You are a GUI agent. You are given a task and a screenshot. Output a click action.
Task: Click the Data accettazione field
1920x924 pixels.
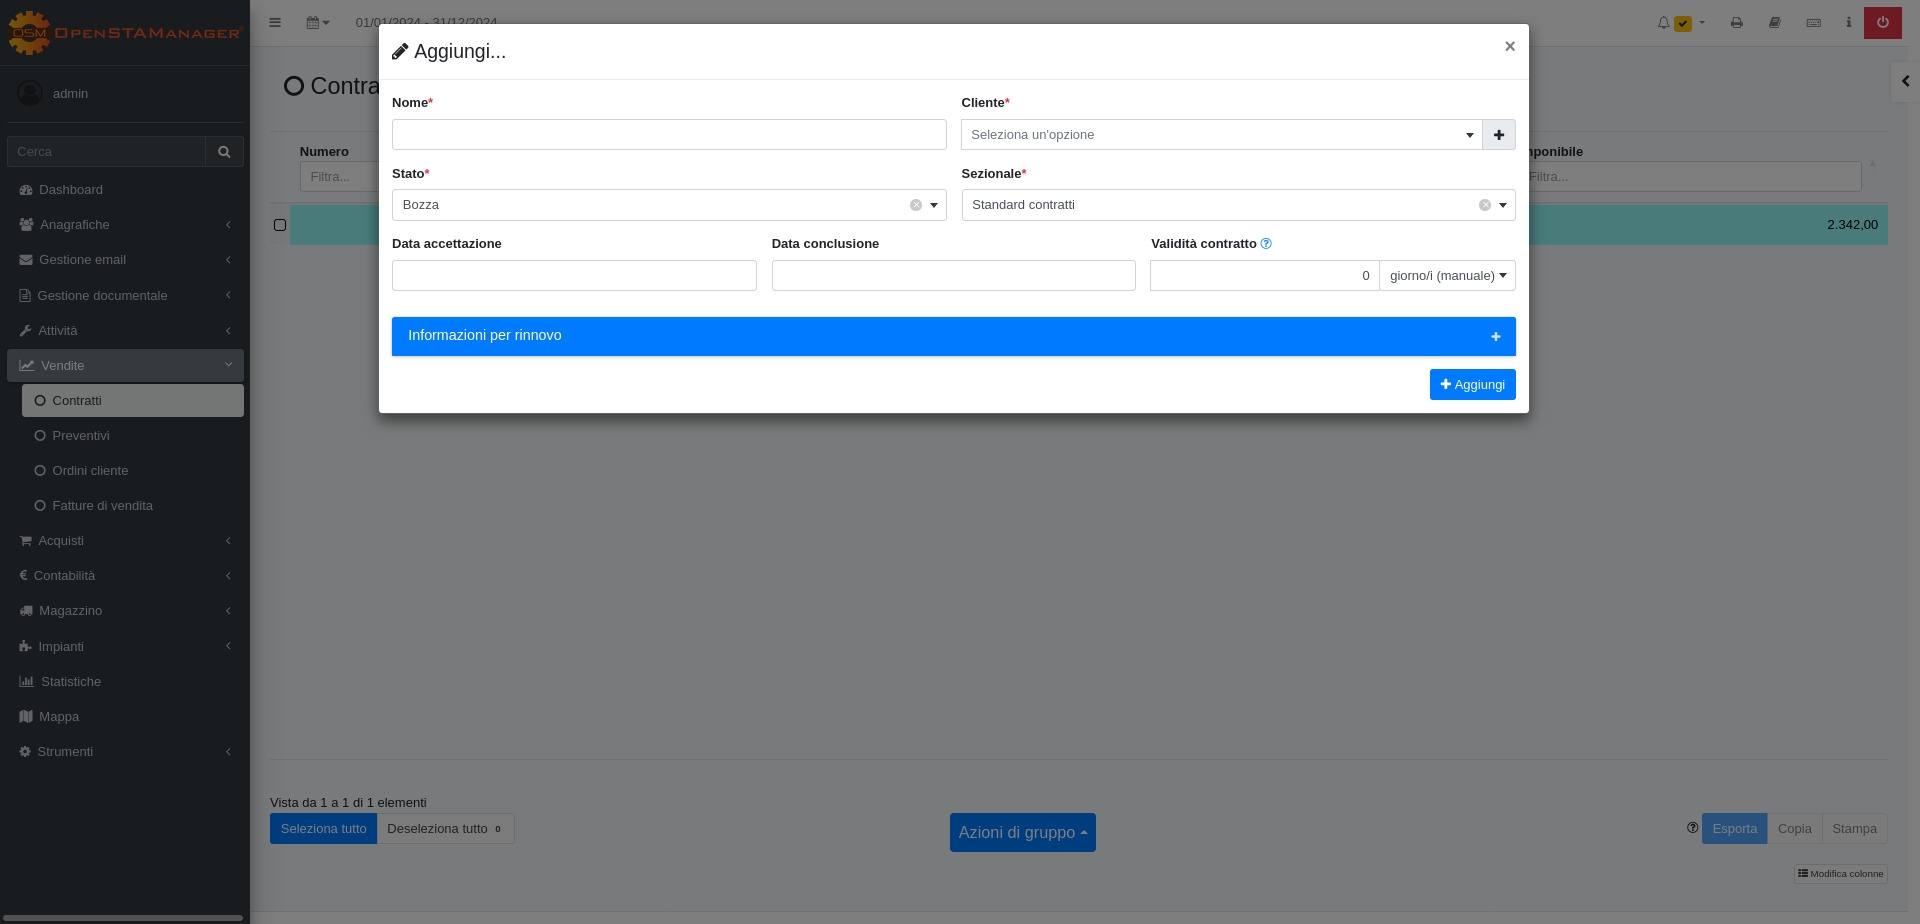pos(573,276)
